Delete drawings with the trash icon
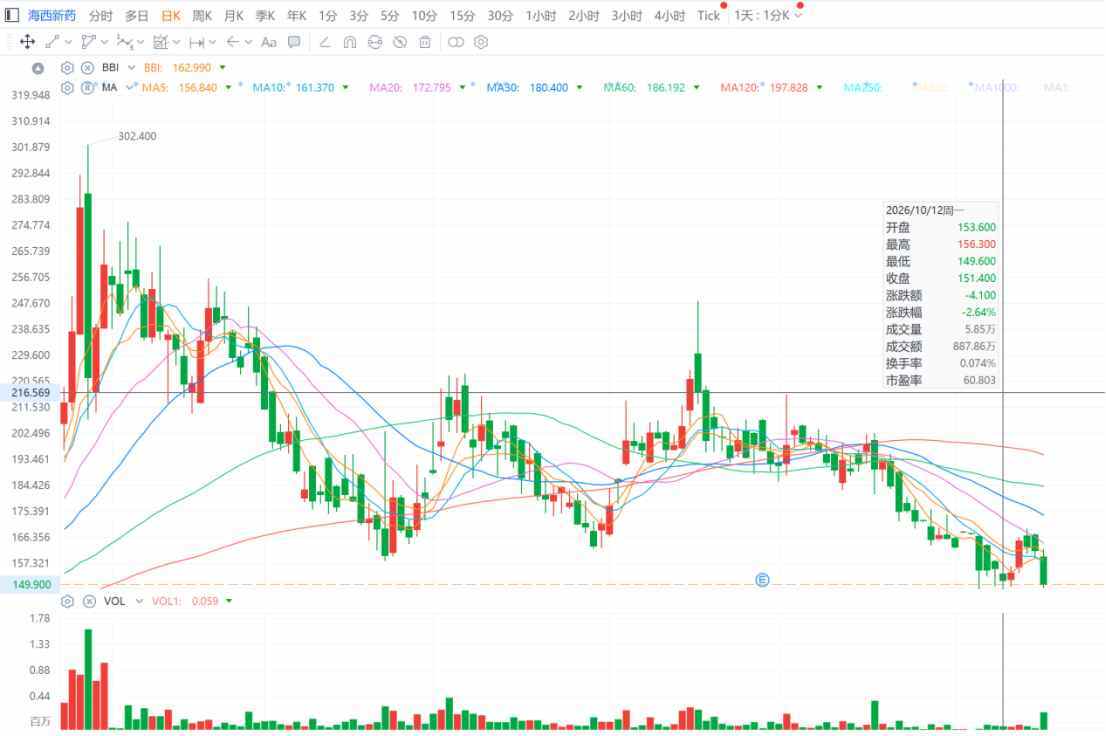The height and width of the screenshot is (736, 1106). click(425, 42)
